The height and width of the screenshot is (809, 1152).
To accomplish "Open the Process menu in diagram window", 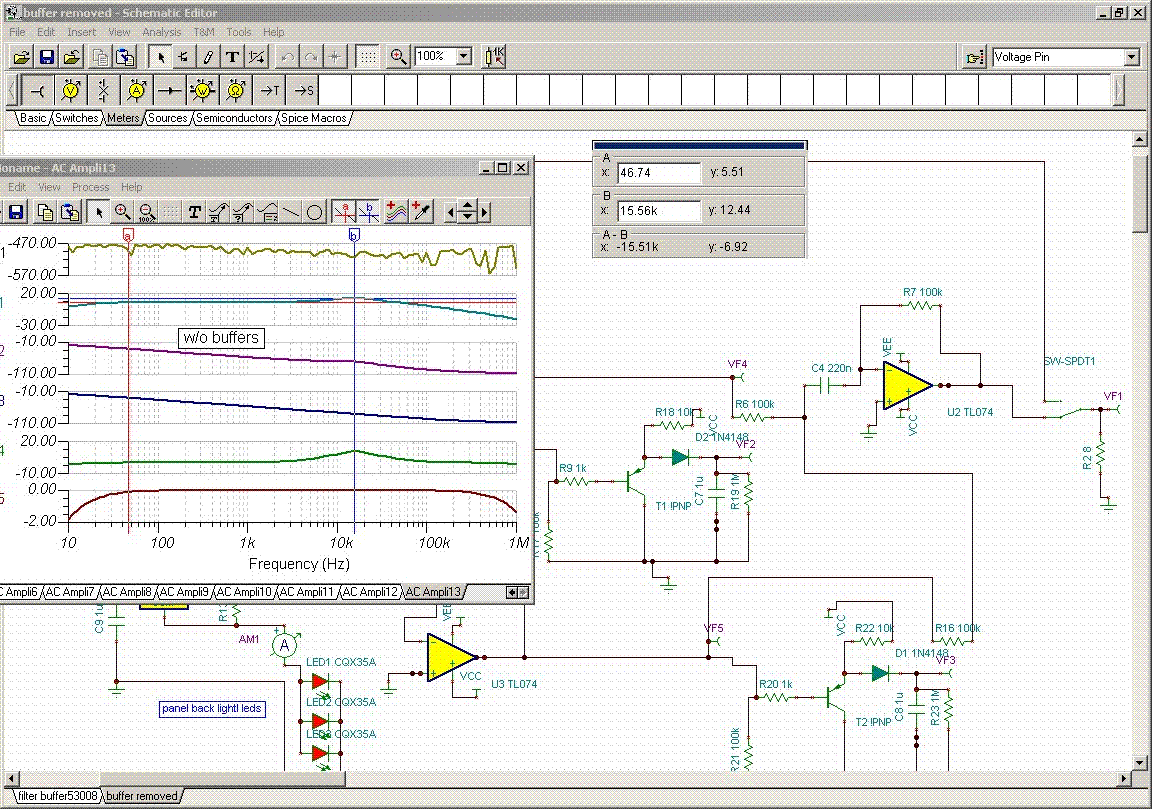I will coord(90,187).
